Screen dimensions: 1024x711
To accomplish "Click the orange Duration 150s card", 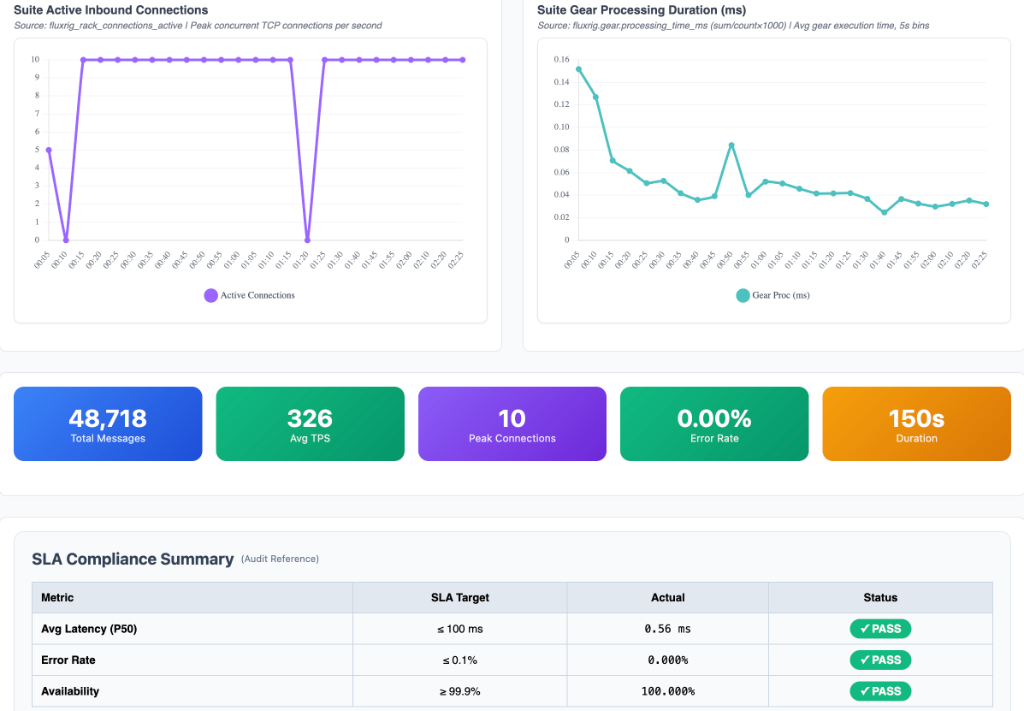I will [916, 424].
